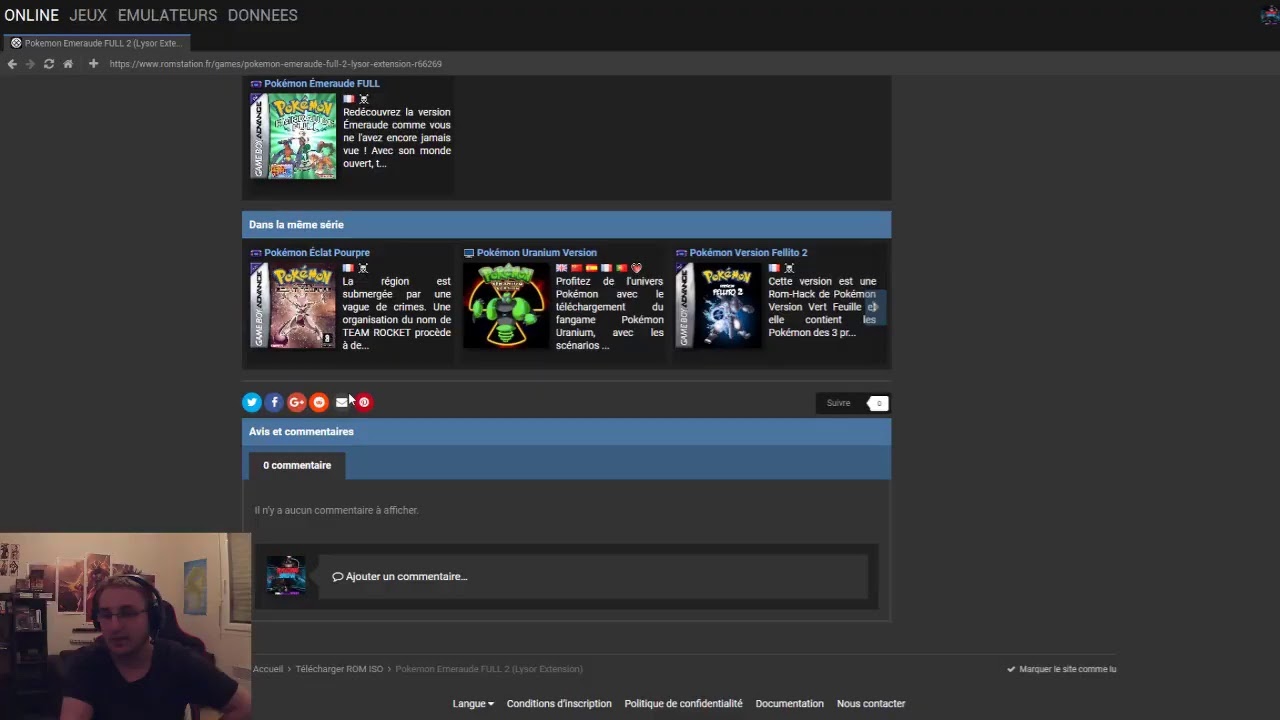Click the Suivre follow button
This screenshot has width=1280, height=720.
pos(839,403)
